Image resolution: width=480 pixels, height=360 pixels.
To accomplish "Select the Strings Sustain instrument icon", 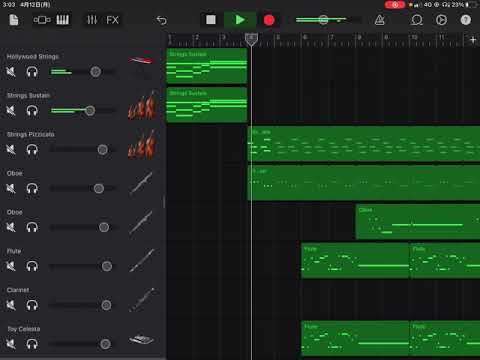I will click(x=142, y=106).
